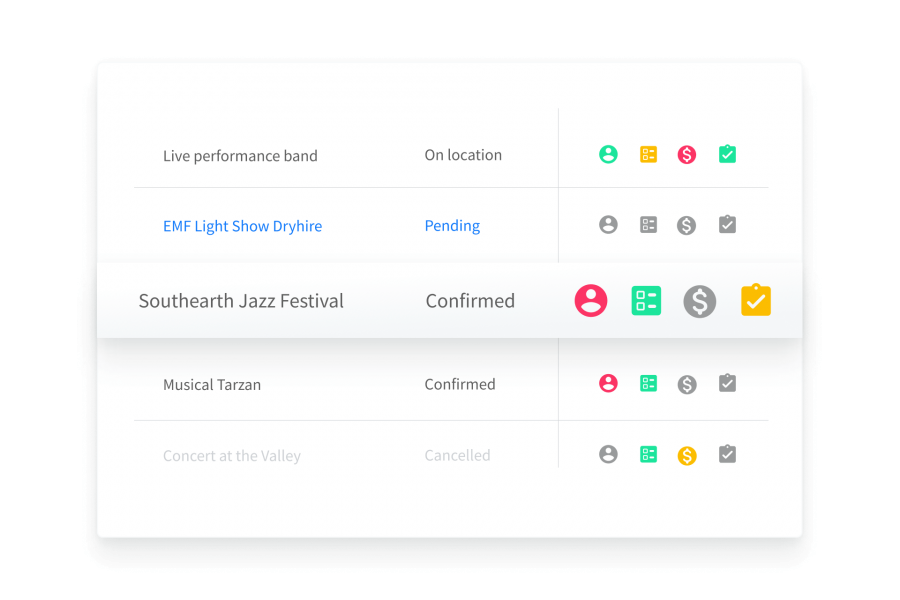Viewport: 900px width, 600px height.
Task: Select the Live performance band project
Action: [x=240, y=156]
